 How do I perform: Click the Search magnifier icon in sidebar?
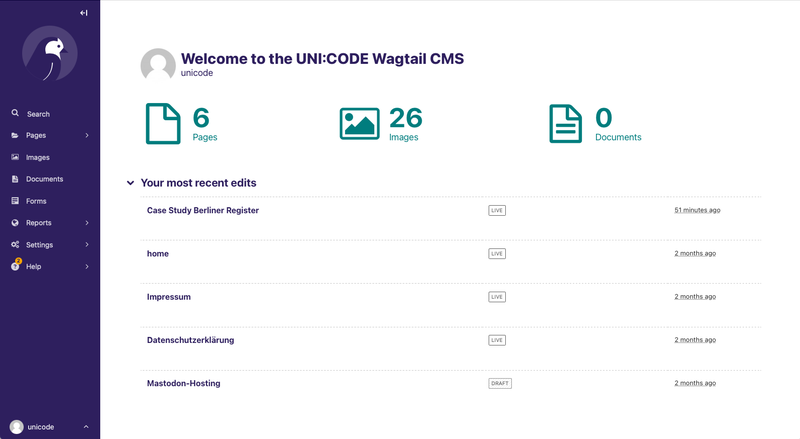pyautogui.click(x=15, y=113)
